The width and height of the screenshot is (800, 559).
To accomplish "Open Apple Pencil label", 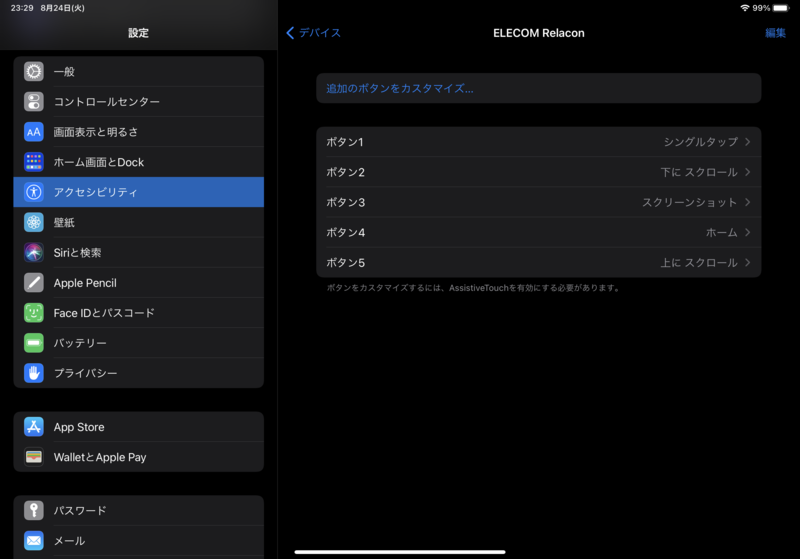I will click(85, 283).
